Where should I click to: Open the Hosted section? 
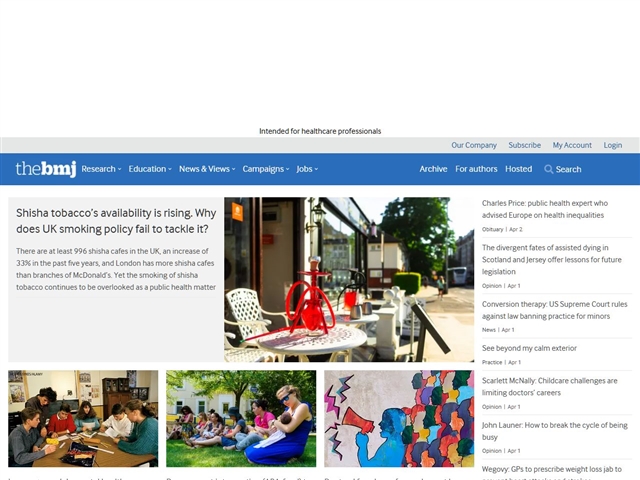pos(518,169)
